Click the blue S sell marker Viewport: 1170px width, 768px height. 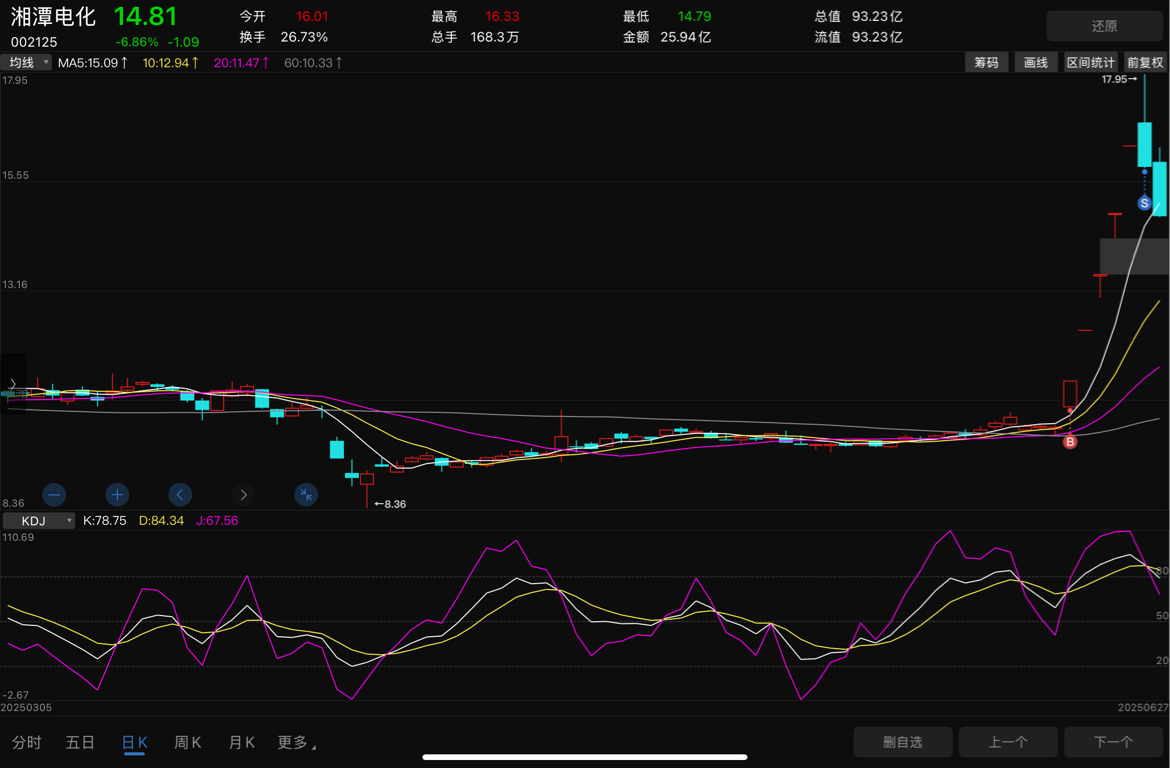1145,203
